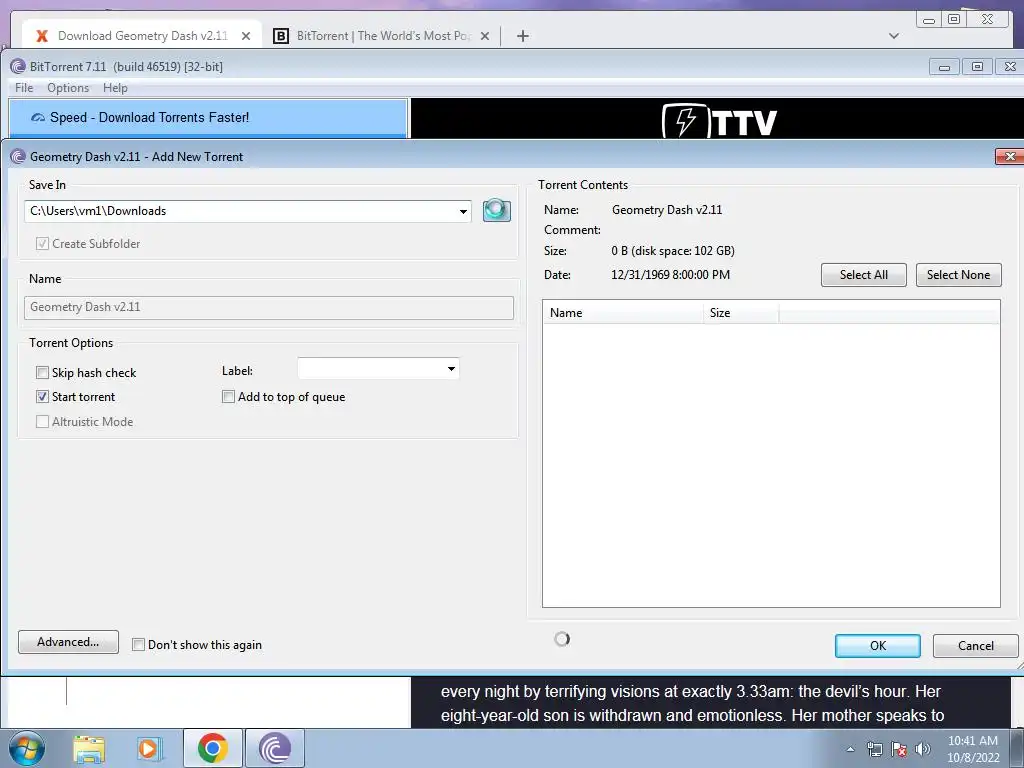Confirm with the OK button
This screenshot has height=768, width=1024.
[x=878, y=646]
